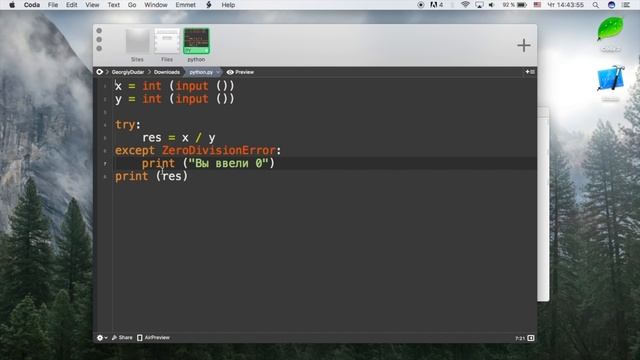
Task: Click the Share button
Action: (122, 338)
